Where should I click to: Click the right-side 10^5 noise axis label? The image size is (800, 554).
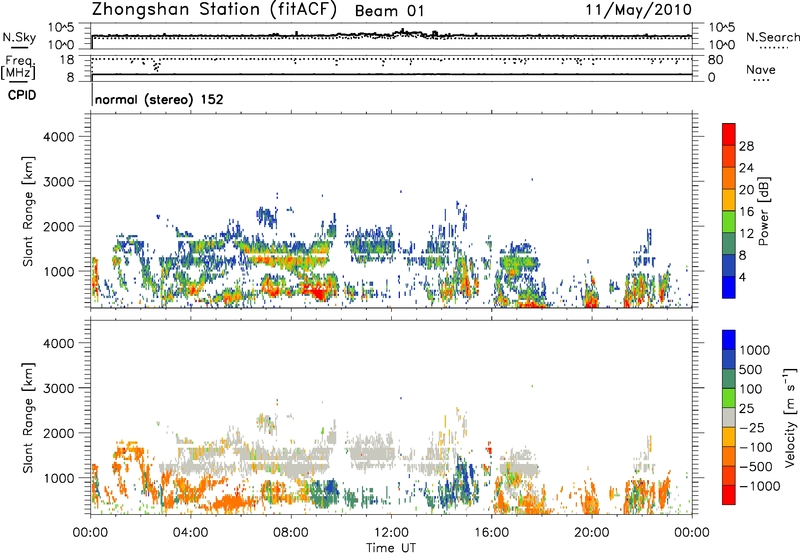(x=722, y=28)
